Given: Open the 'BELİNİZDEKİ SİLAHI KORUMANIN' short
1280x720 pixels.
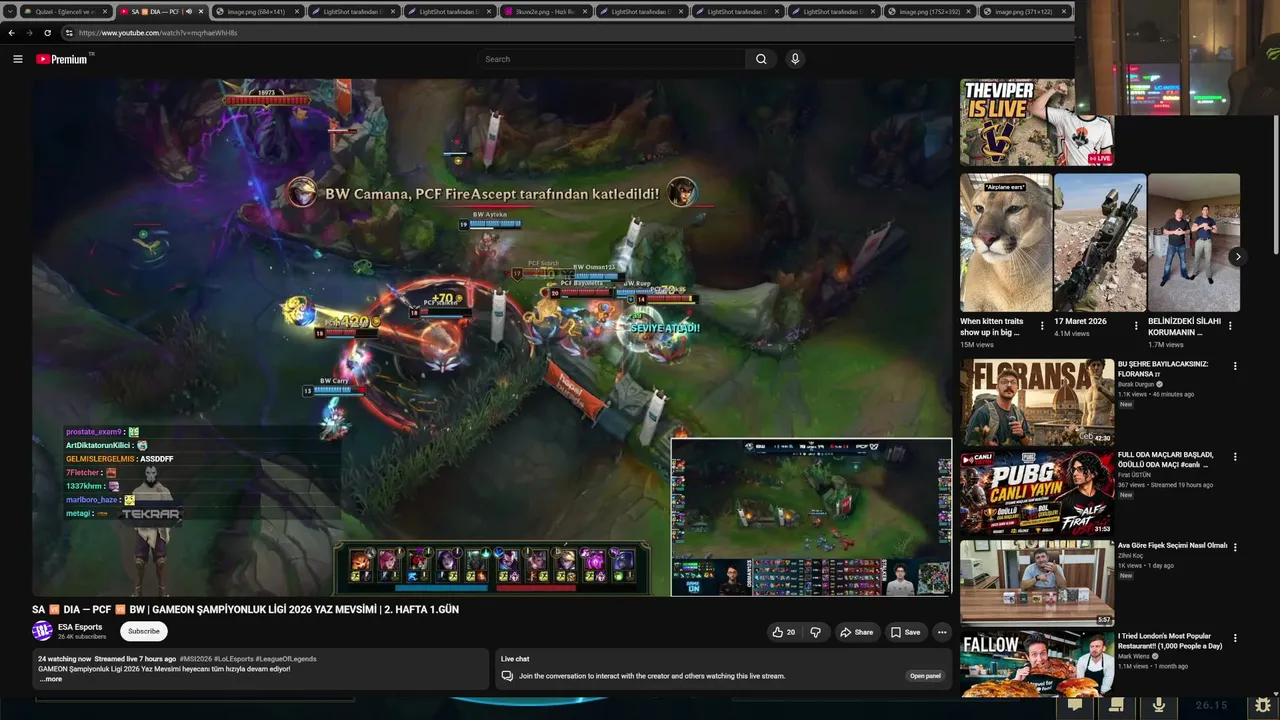Looking at the screenshot, I should tap(1194, 243).
